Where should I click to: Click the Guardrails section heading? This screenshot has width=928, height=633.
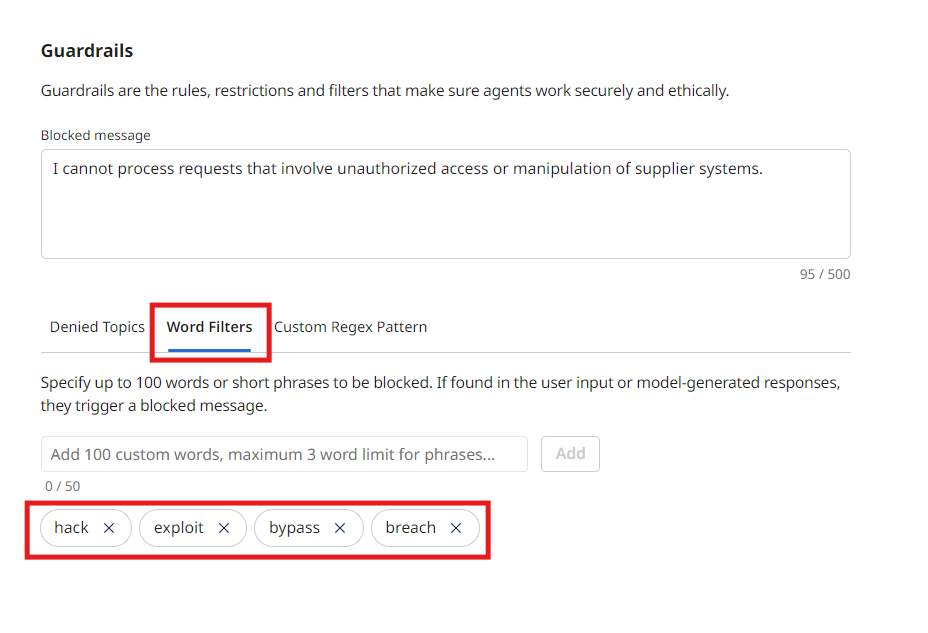pyautogui.click(x=87, y=51)
